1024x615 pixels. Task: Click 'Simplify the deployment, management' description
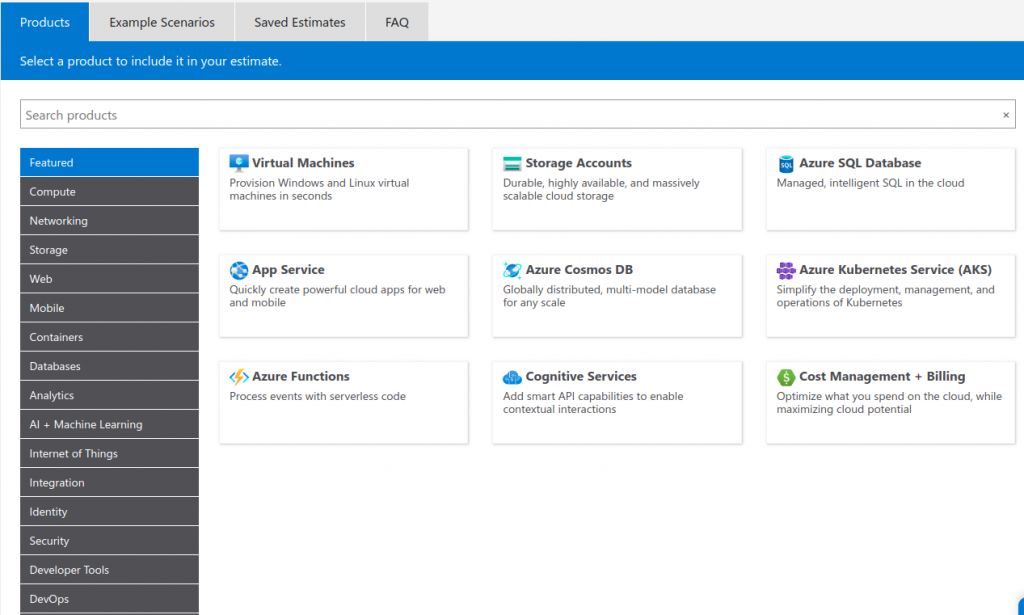(886, 296)
